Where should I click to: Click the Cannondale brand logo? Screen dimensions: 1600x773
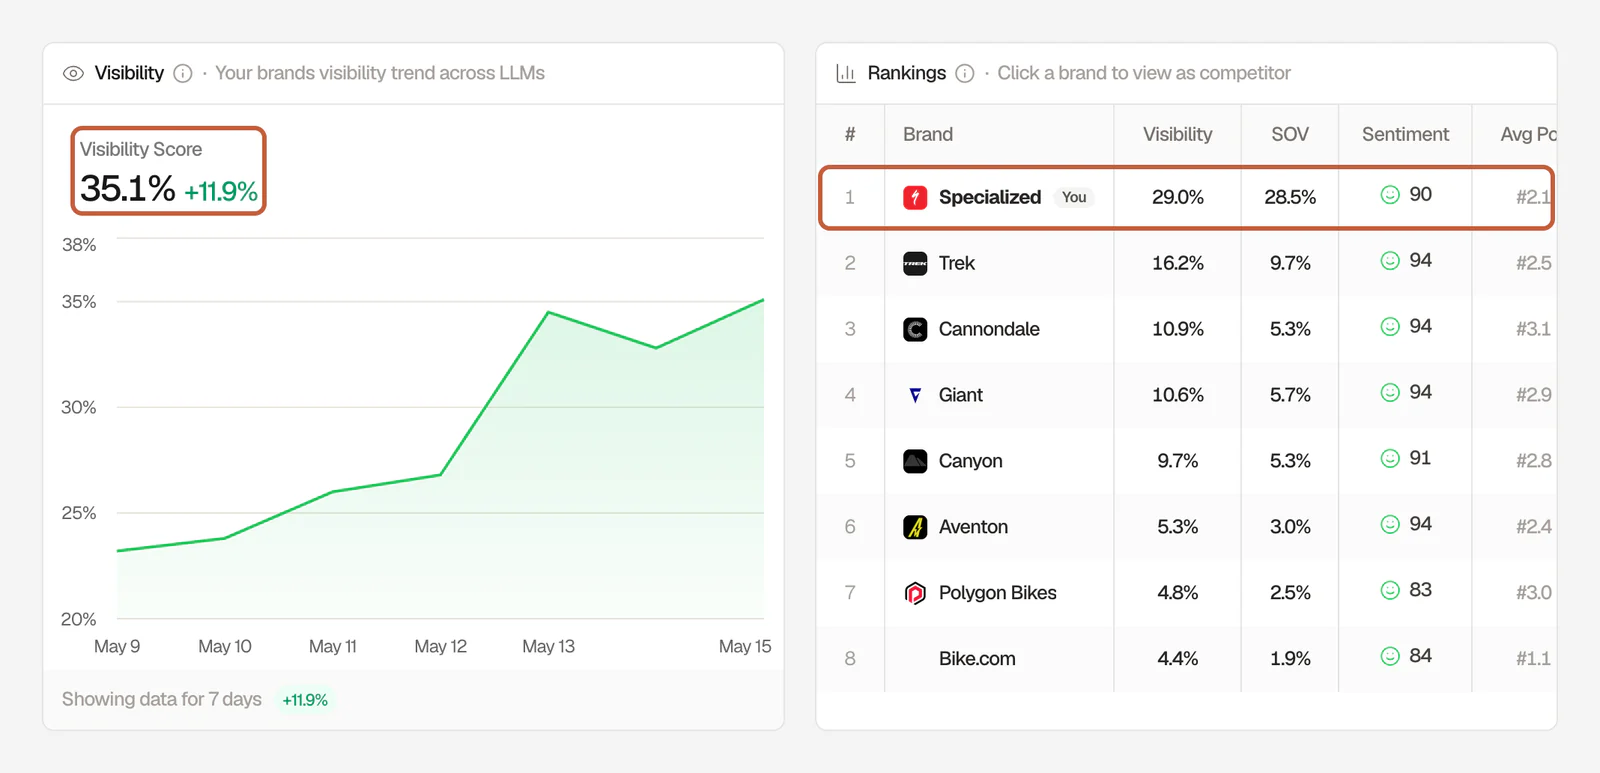(x=915, y=329)
